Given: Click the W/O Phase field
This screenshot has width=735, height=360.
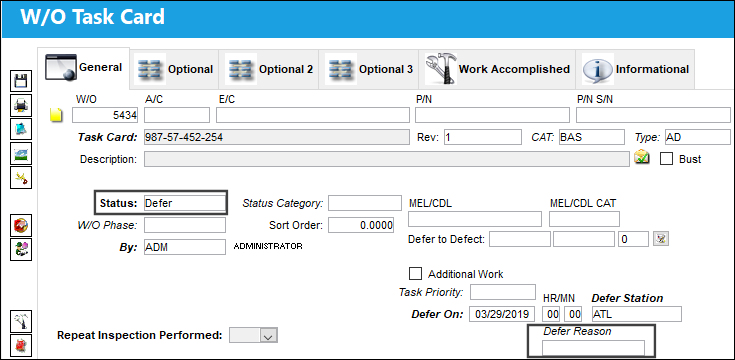Looking at the screenshot, I should coord(185,225).
